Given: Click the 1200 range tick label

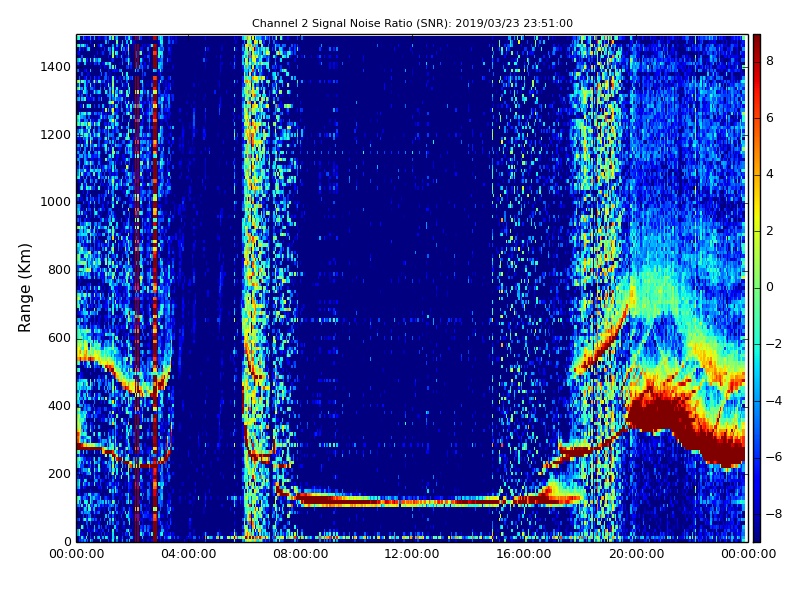Looking at the screenshot, I should click(55, 135).
